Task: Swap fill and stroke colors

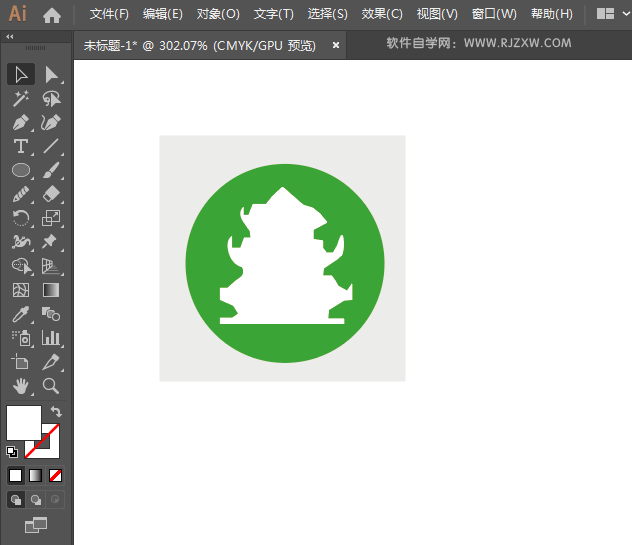Action: tap(57, 411)
